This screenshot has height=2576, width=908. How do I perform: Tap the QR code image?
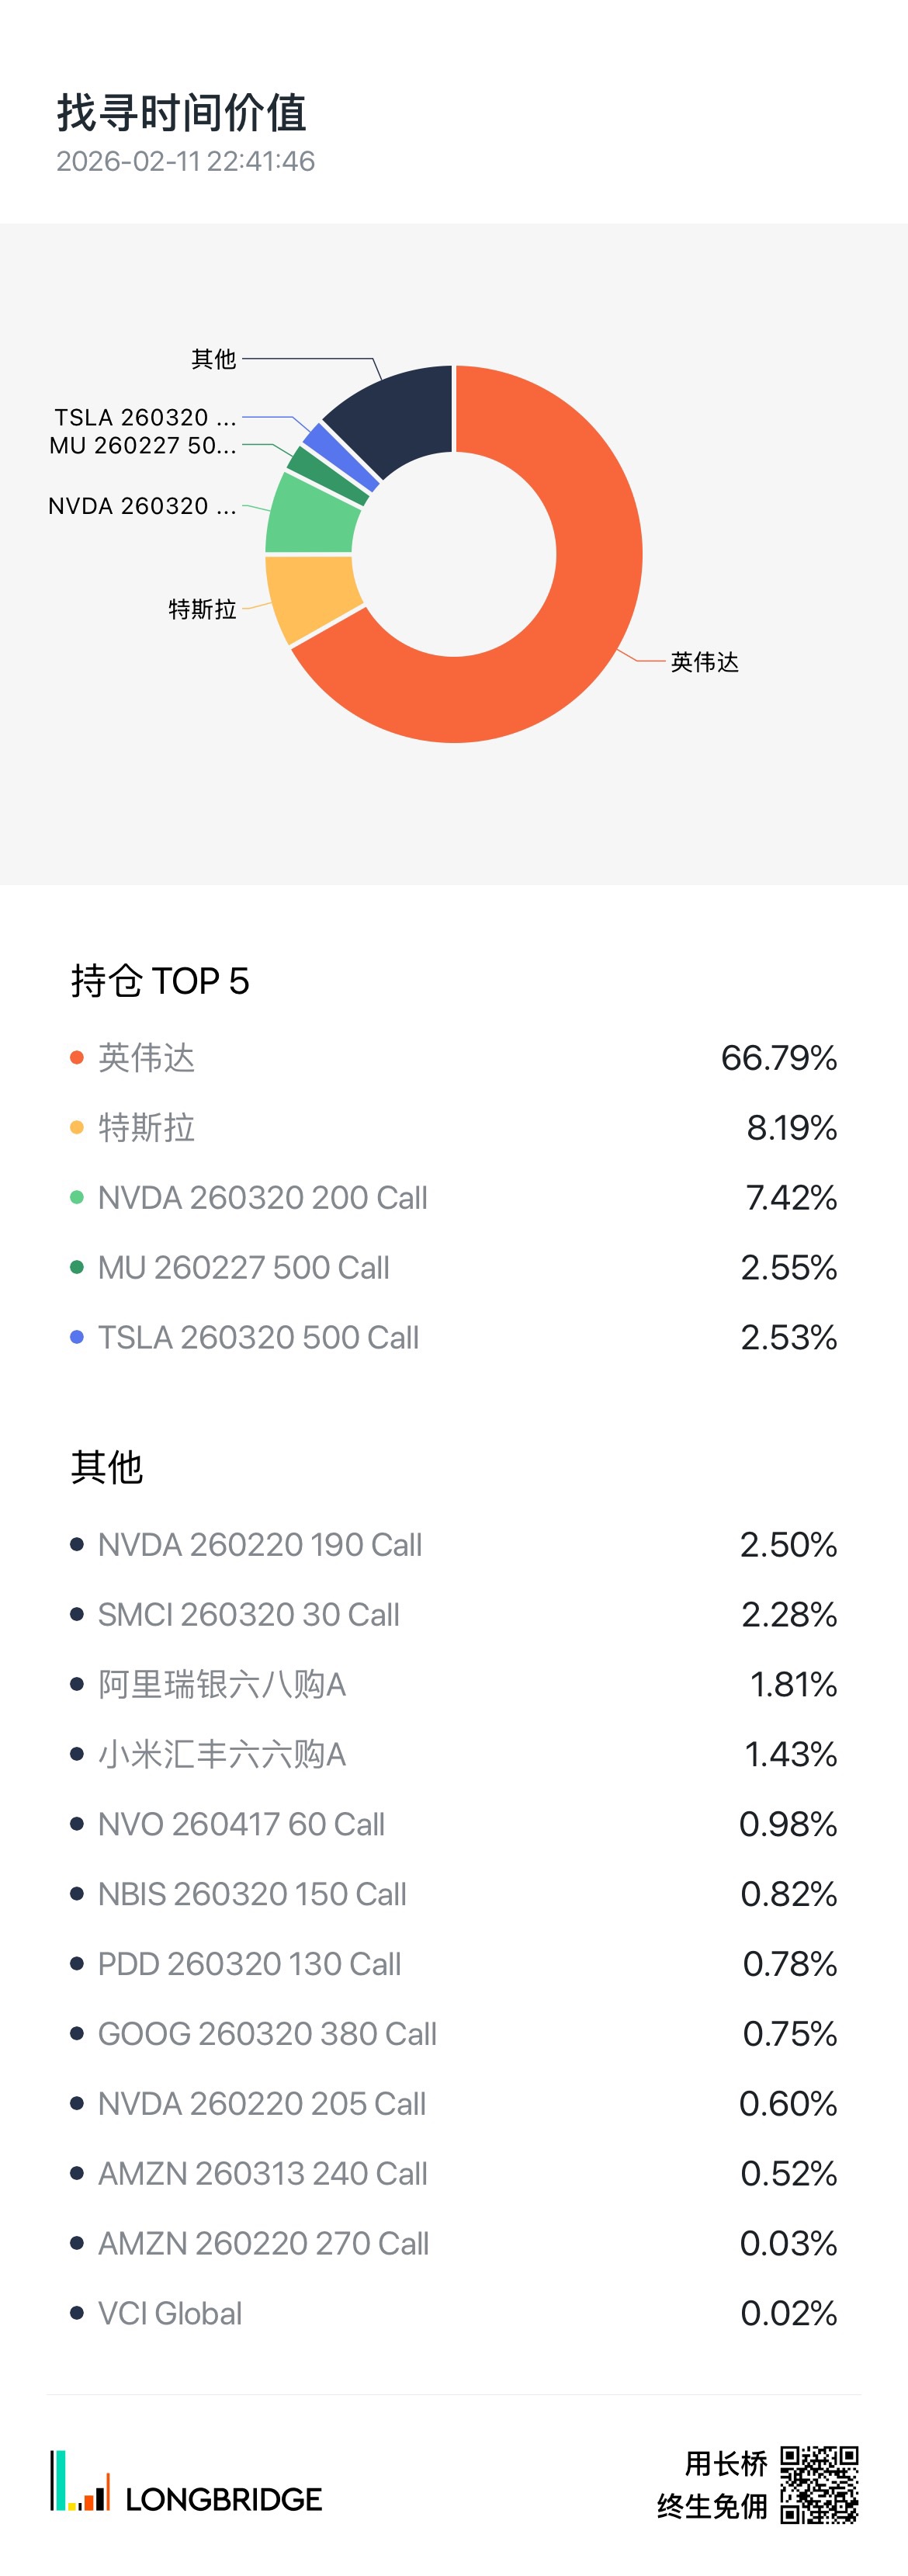point(819,2485)
